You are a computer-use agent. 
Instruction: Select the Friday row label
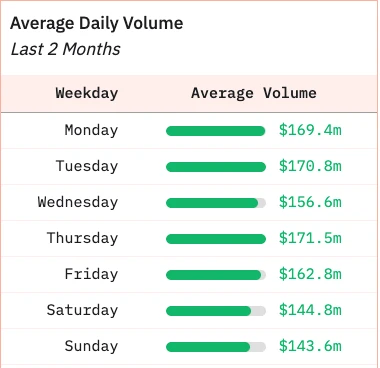pyautogui.click(x=91, y=274)
